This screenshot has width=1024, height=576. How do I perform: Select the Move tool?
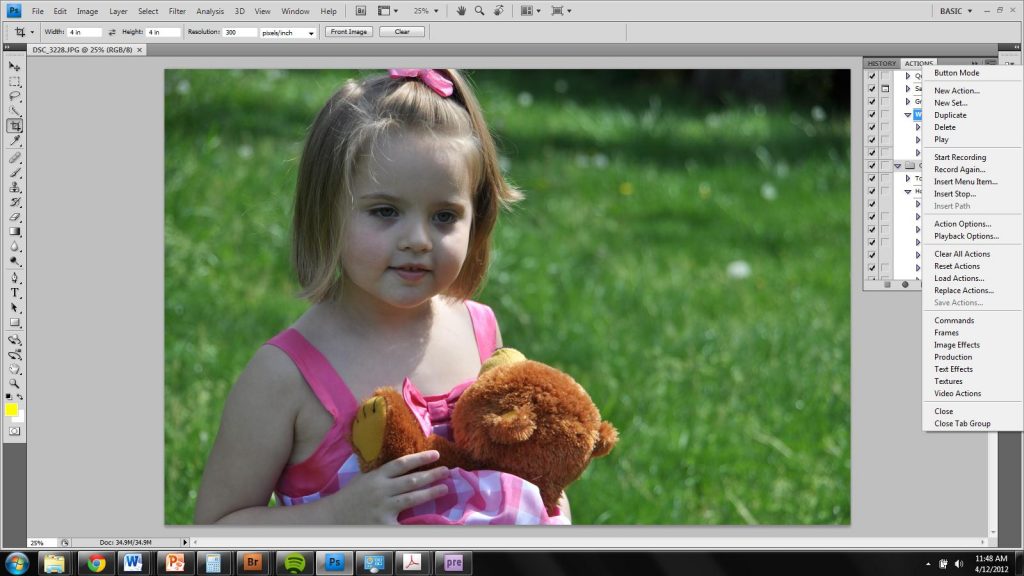pos(15,66)
